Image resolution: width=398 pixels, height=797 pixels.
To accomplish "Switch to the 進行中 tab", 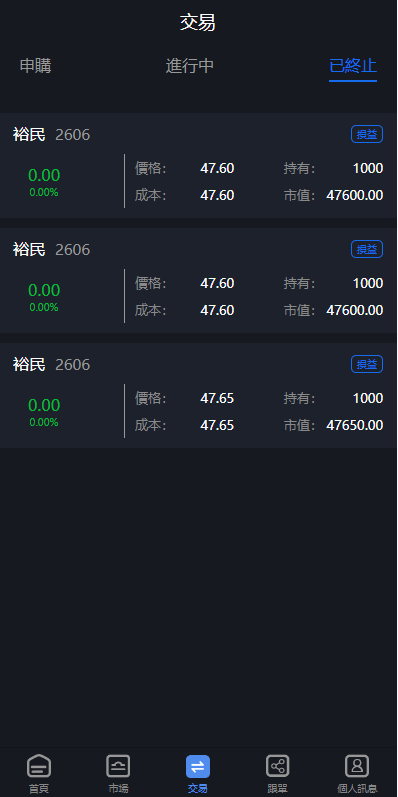I will pyautogui.click(x=190, y=66).
